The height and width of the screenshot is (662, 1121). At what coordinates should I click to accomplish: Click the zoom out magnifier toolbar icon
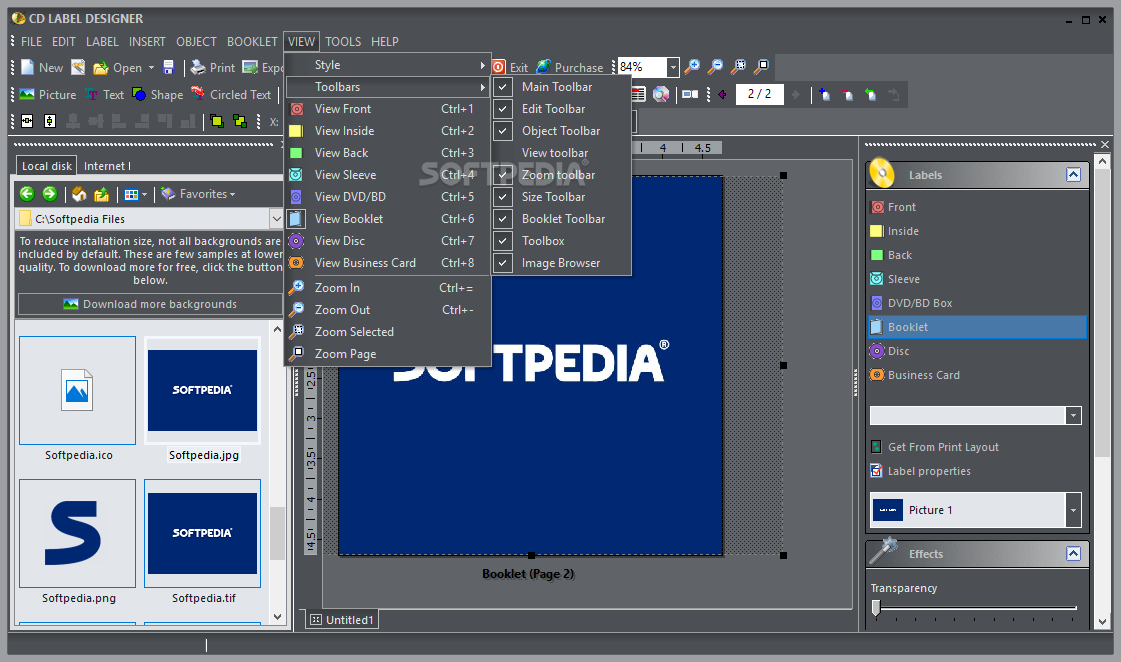click(715, 67)
